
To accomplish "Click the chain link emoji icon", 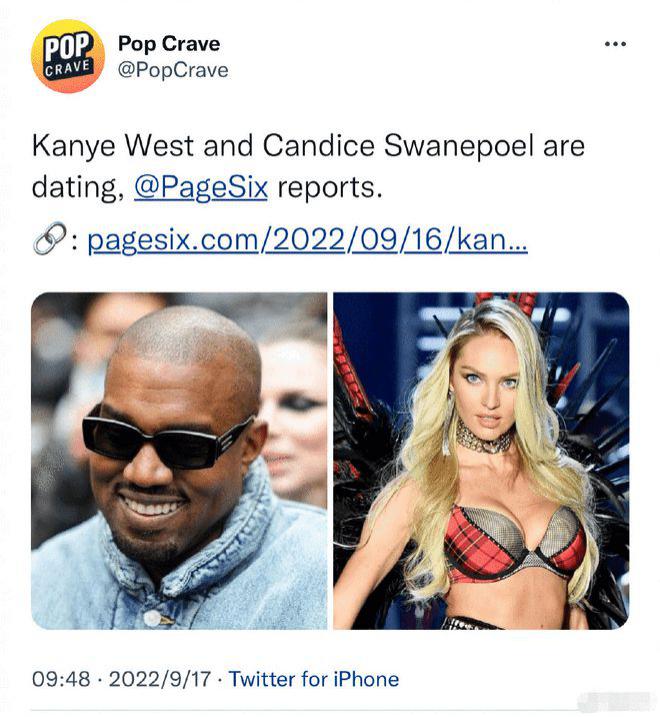I will point(49,239).
